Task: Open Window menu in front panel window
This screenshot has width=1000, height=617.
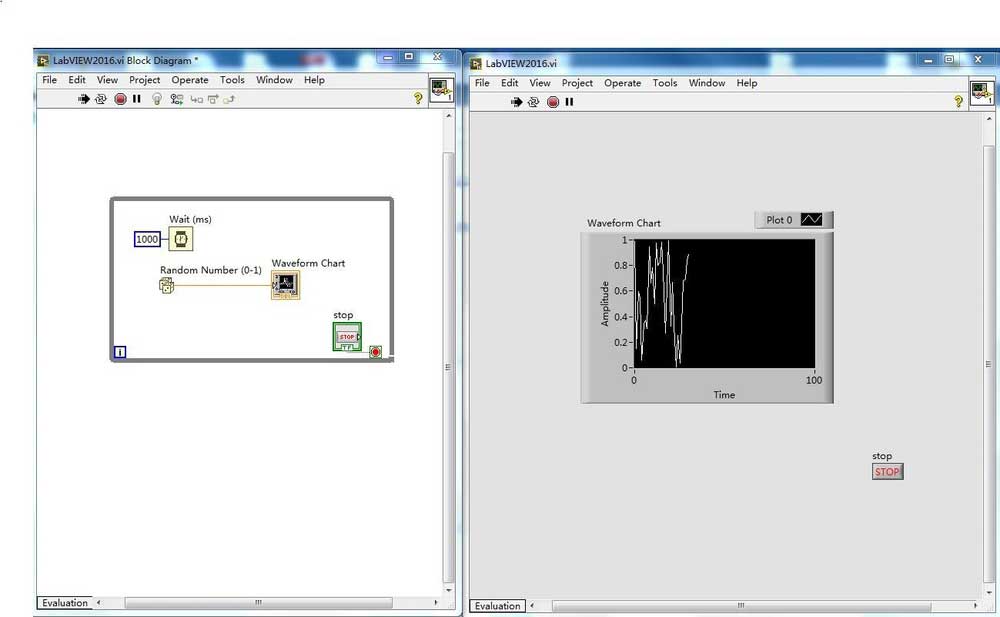Action: 707,83
